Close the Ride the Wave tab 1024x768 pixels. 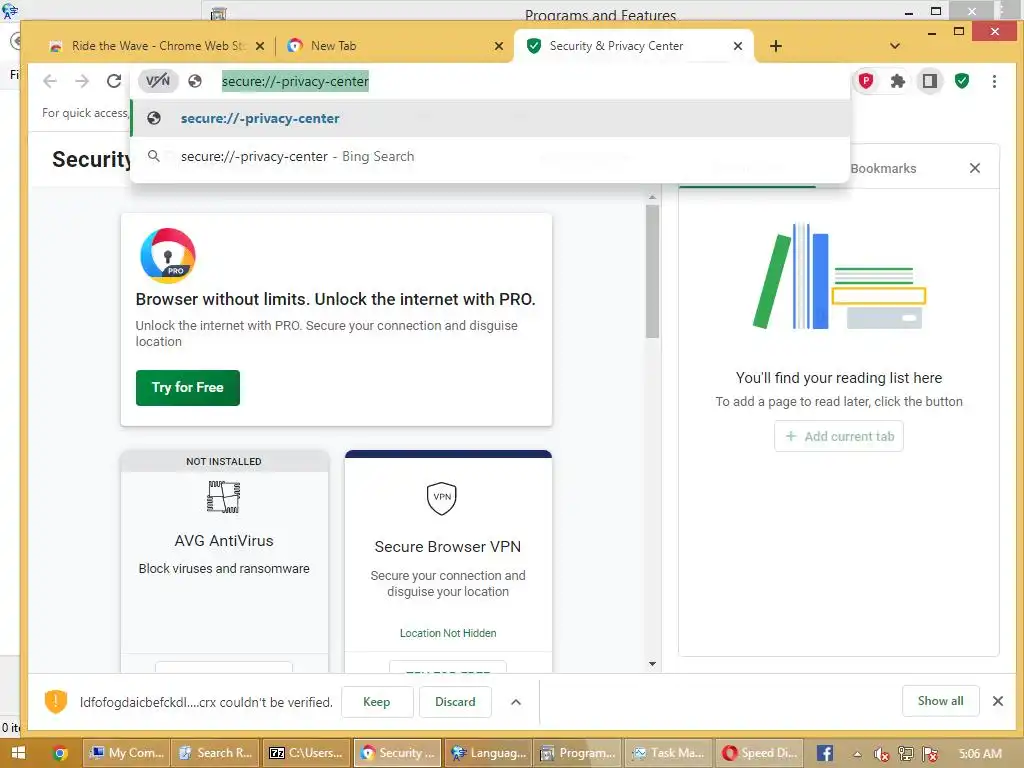[x=260, y=46]
